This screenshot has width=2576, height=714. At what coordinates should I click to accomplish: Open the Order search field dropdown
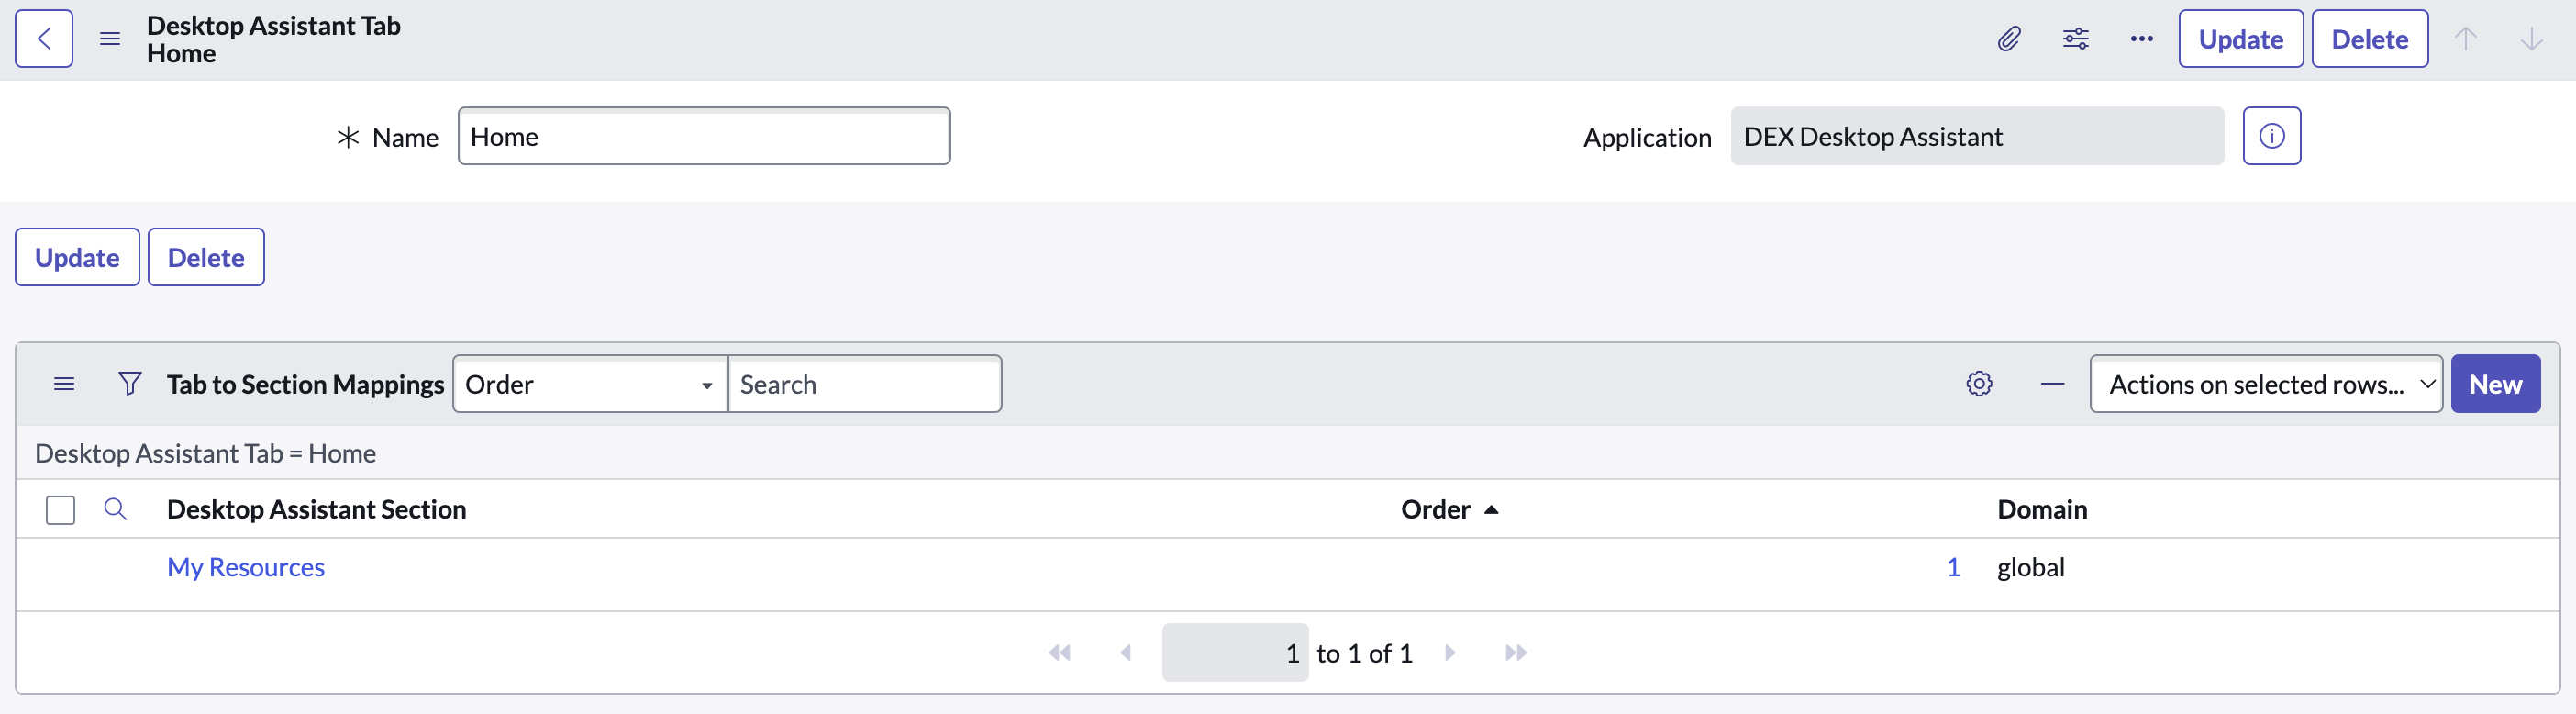[590, 384]
